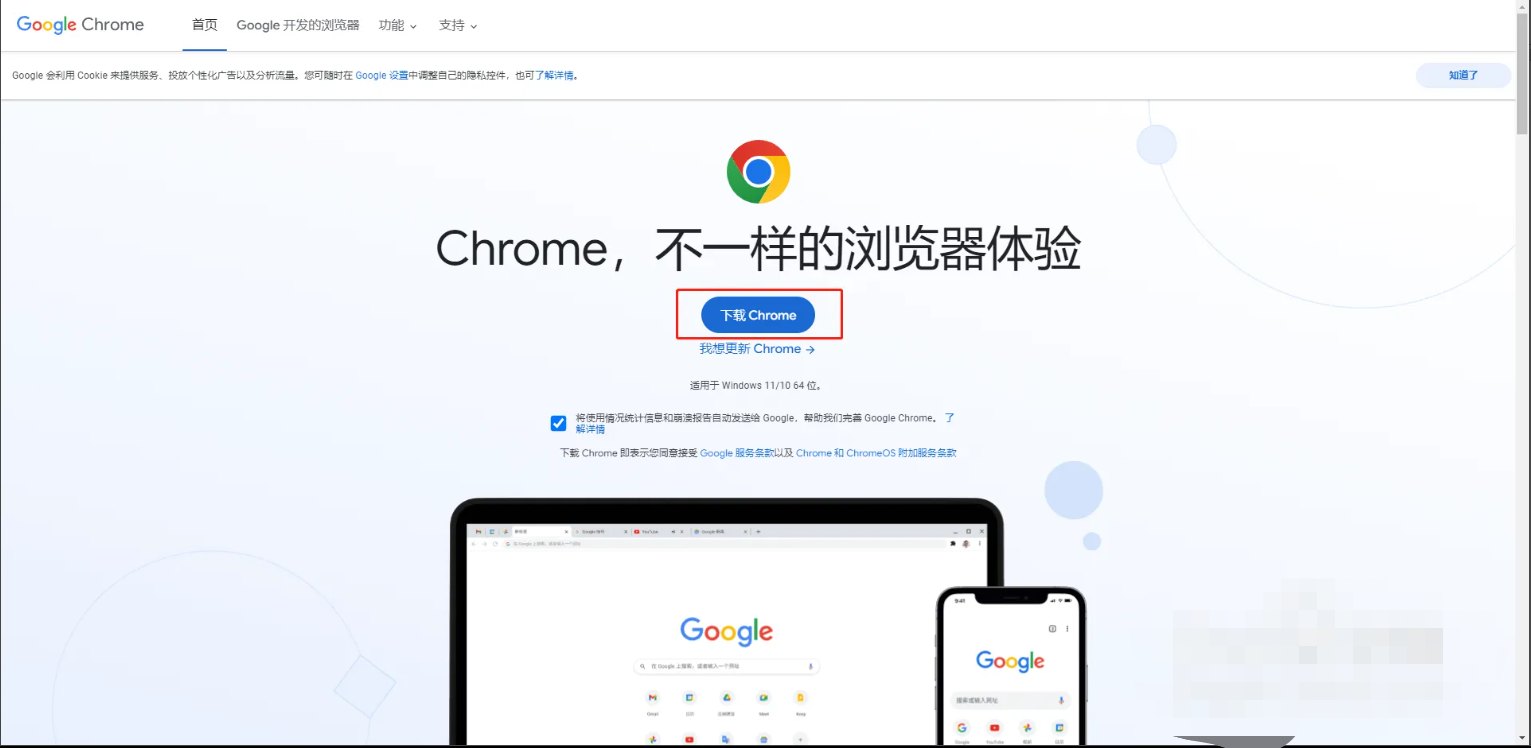Click the 下载 Chrome button
The image size is (1531, 748).
(758, 315)
